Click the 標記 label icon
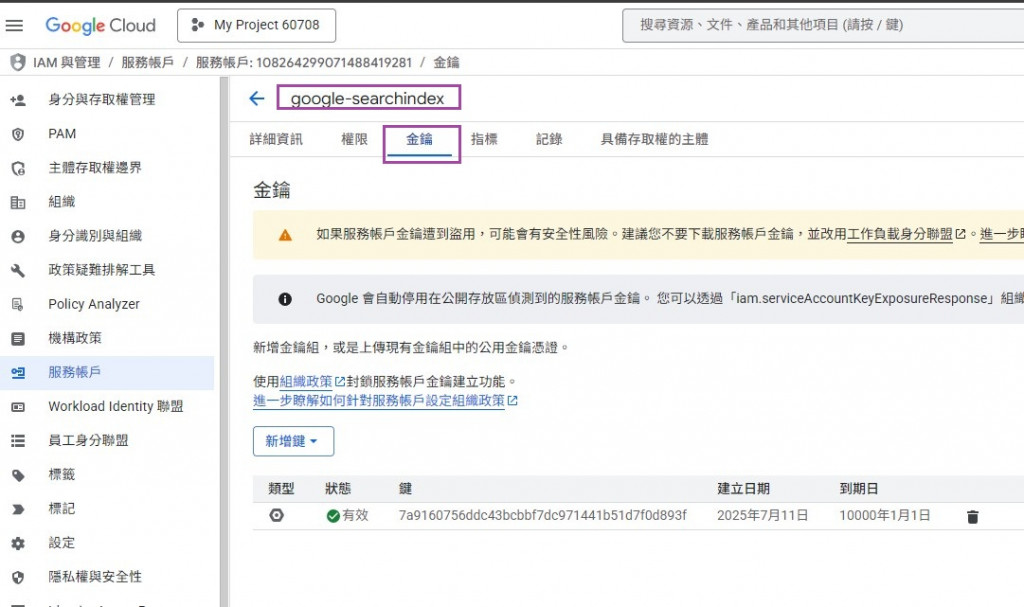 [18, 510]
